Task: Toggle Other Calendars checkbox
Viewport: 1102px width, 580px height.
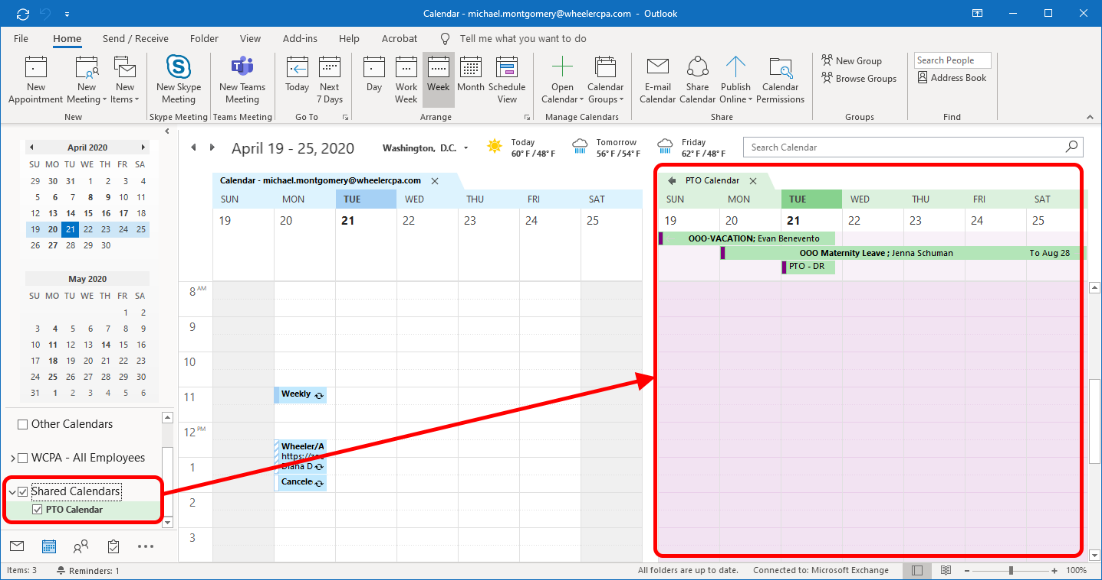Action: click(22, 424)
